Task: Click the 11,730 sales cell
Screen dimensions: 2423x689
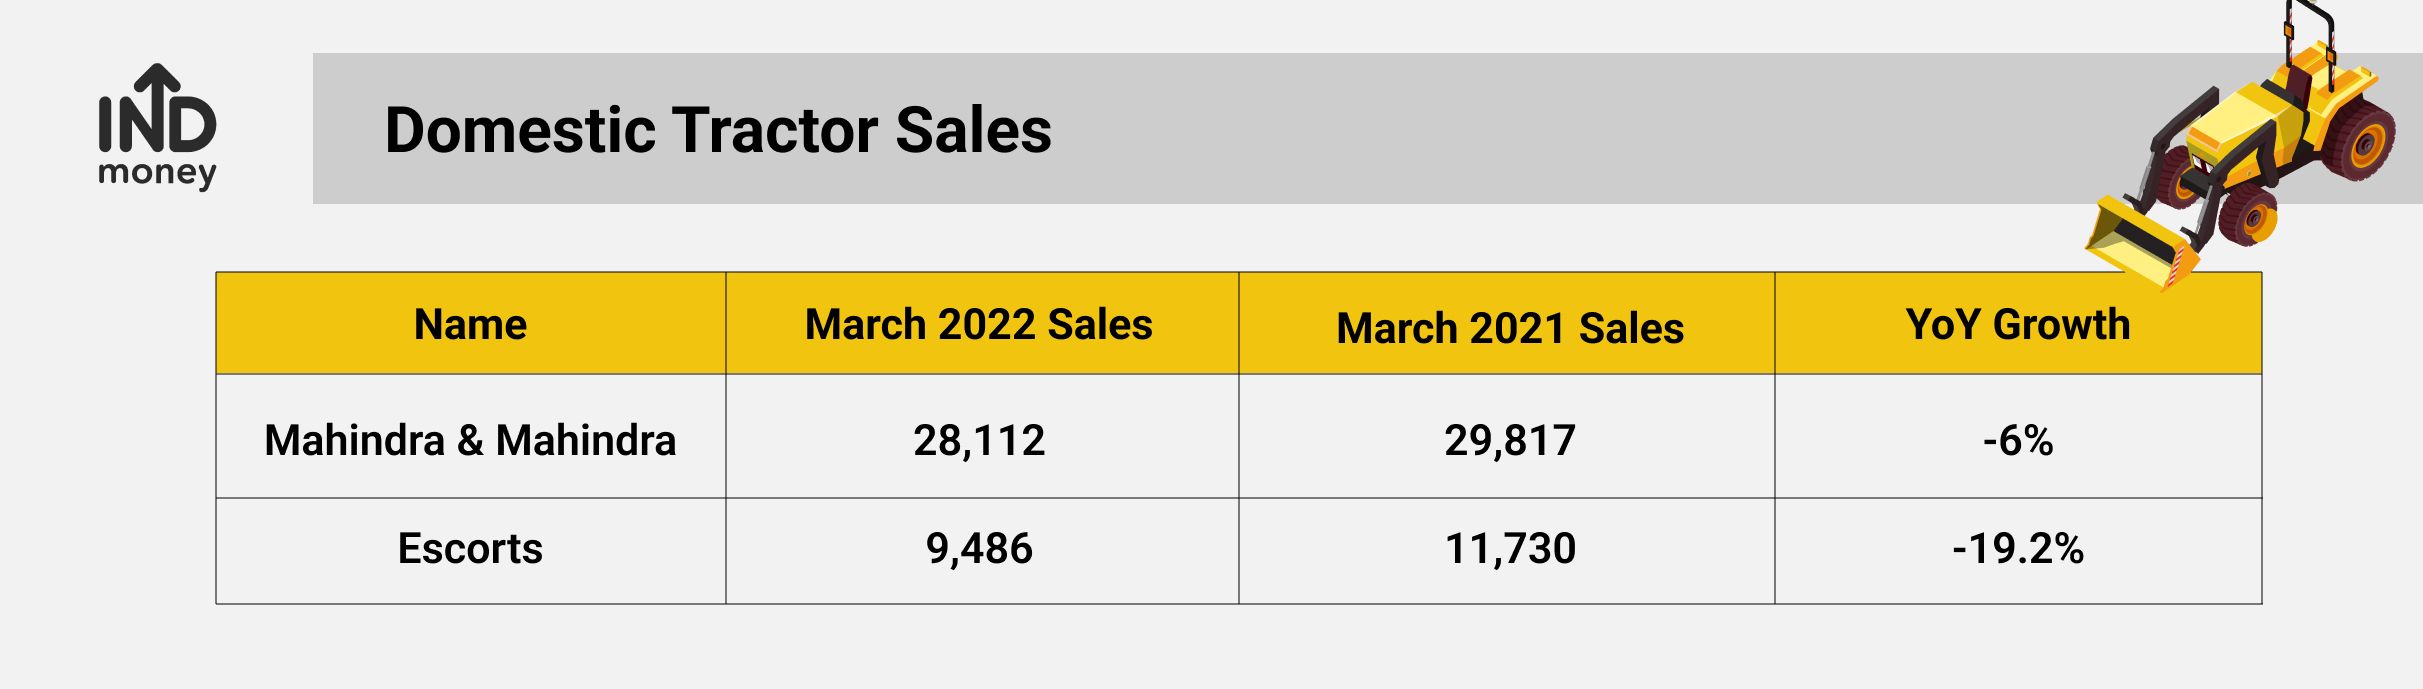Action: point(1510,548)
